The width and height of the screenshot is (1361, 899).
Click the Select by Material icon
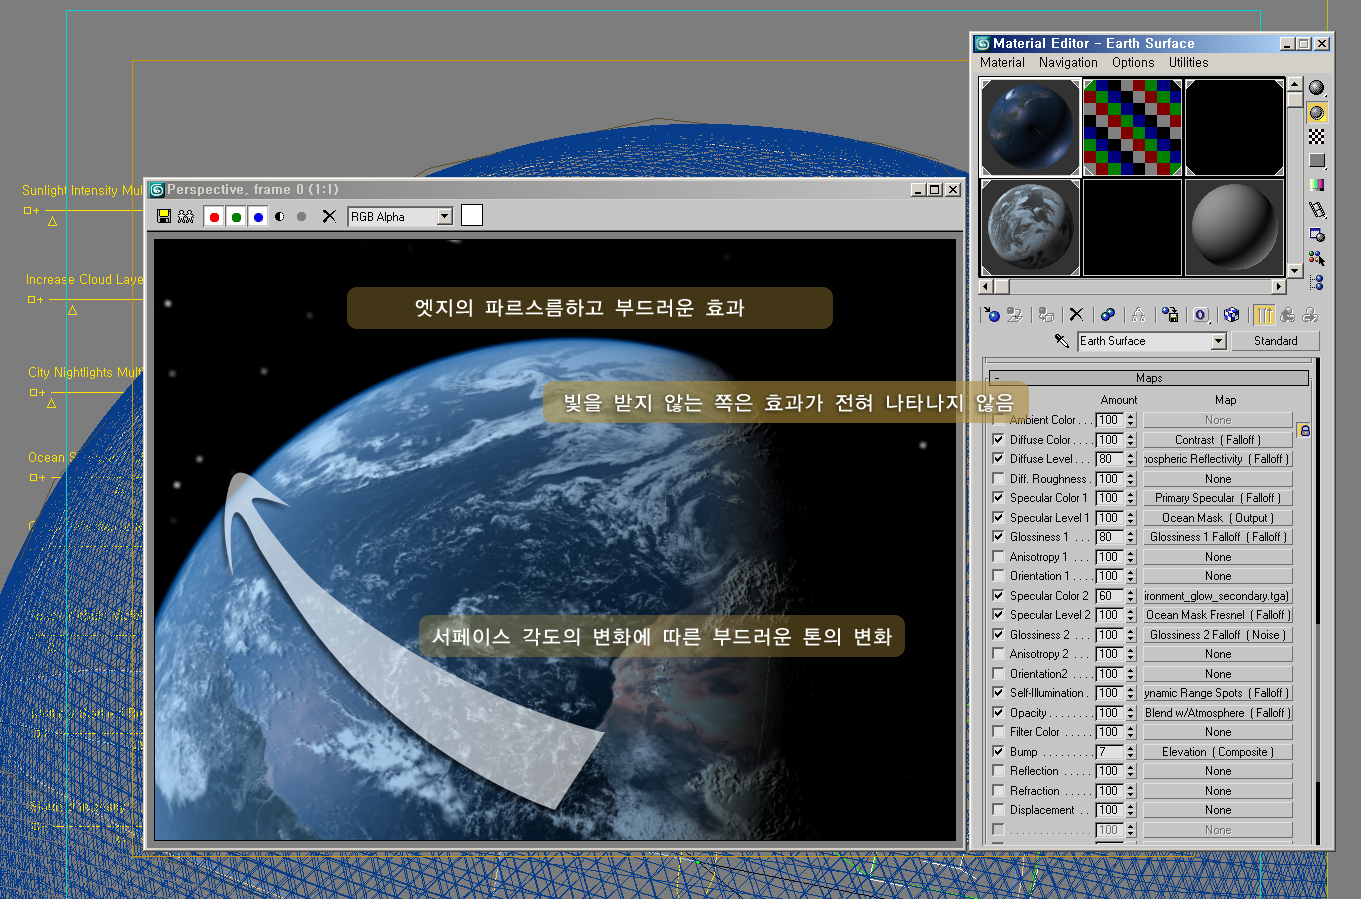coord(1317,258)
